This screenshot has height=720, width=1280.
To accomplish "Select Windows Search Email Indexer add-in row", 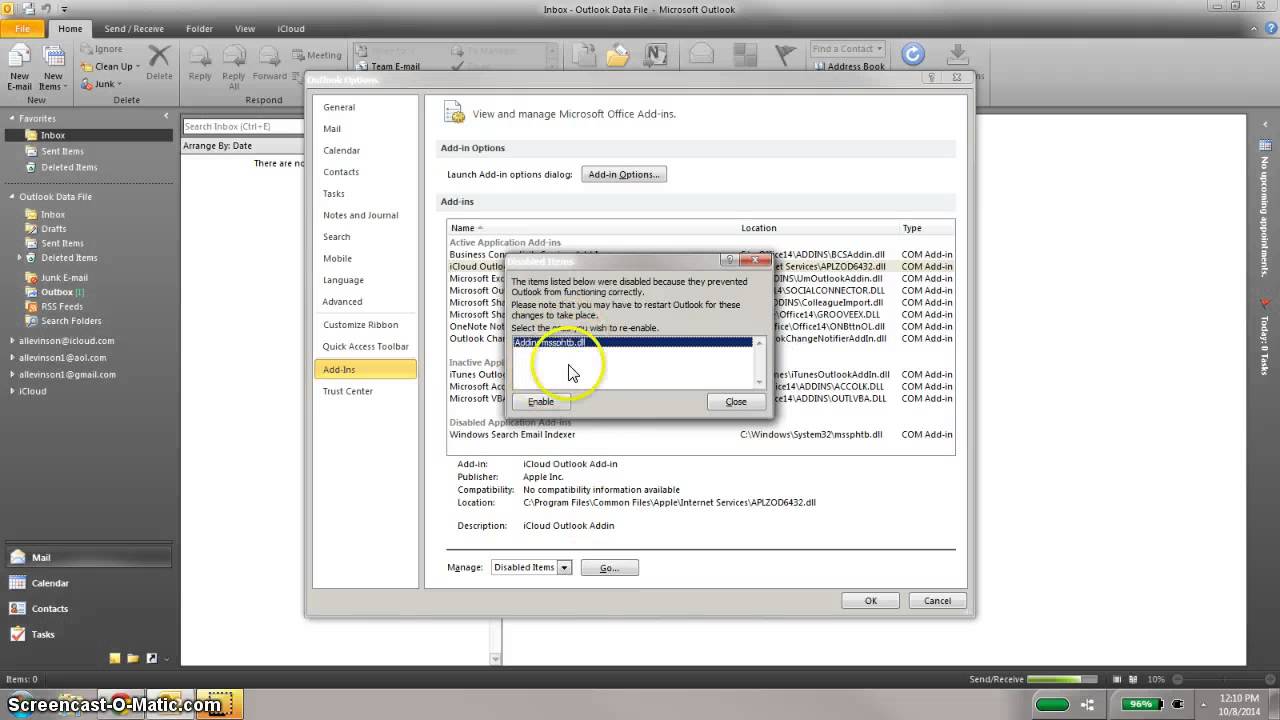I will [x=700, y=435].
